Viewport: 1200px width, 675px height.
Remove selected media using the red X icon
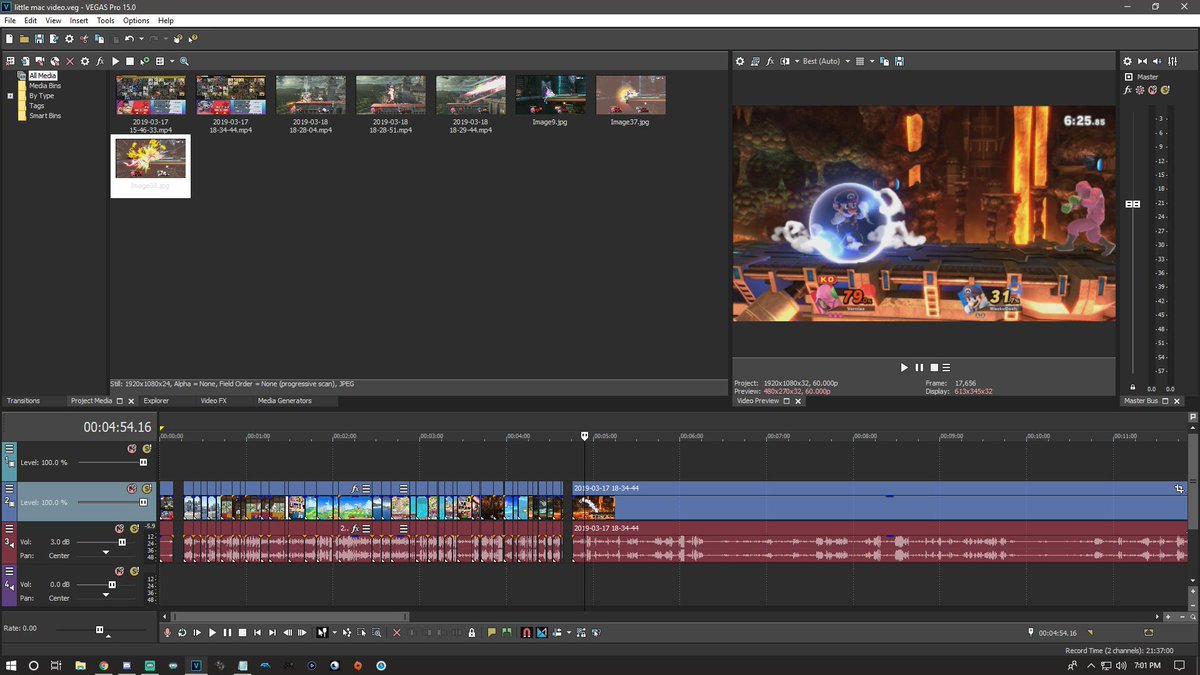tap(70, 61)
